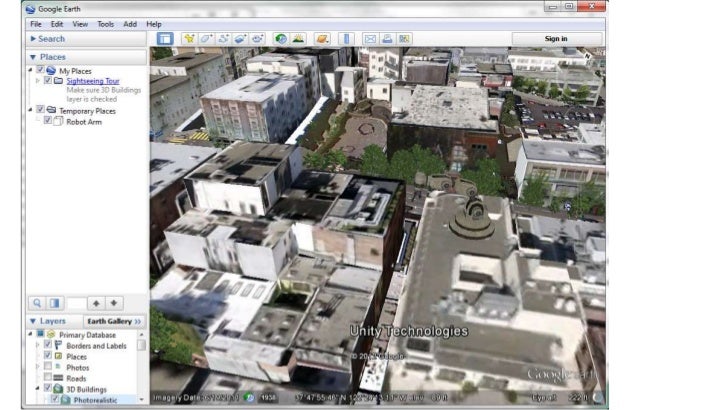Click the Primary Database icon in Layers
Viewport: 728px width, 410px height.
[51, 334]
